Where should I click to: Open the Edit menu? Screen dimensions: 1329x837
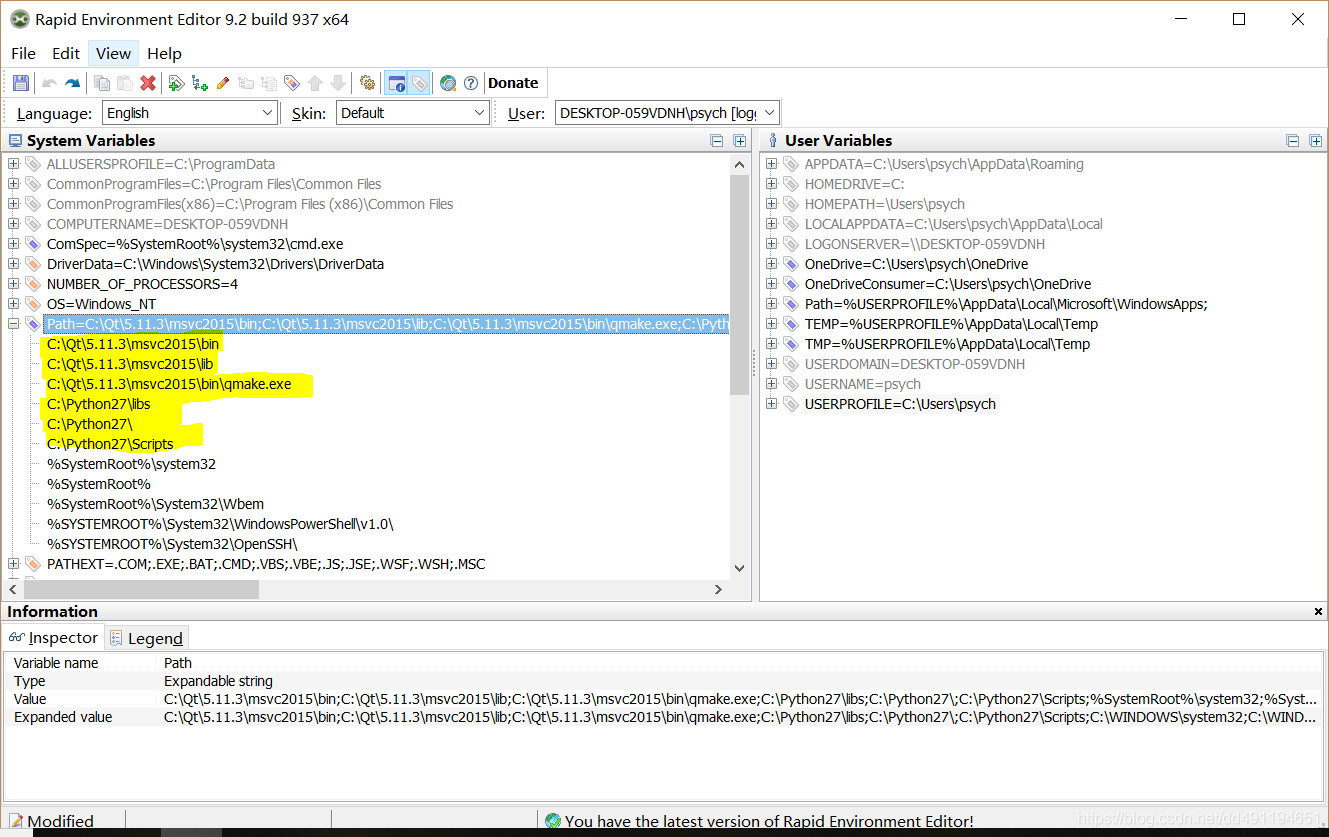pyautogui.click(x=66, y=54)
